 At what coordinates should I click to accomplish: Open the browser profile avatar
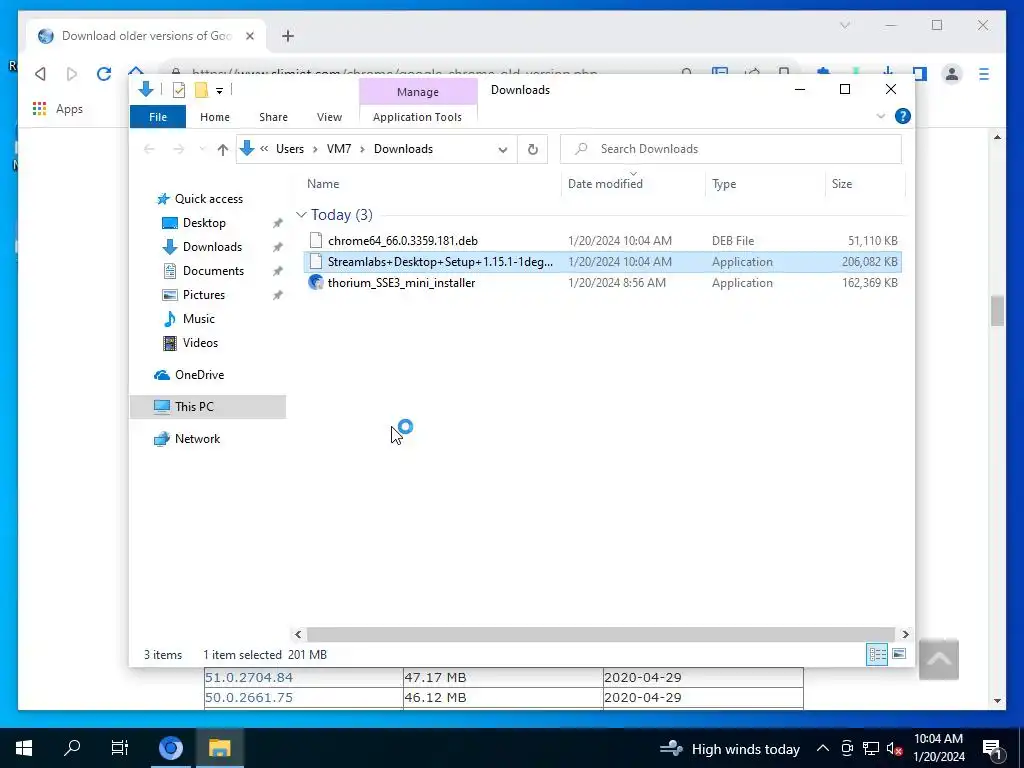point(952,74)
